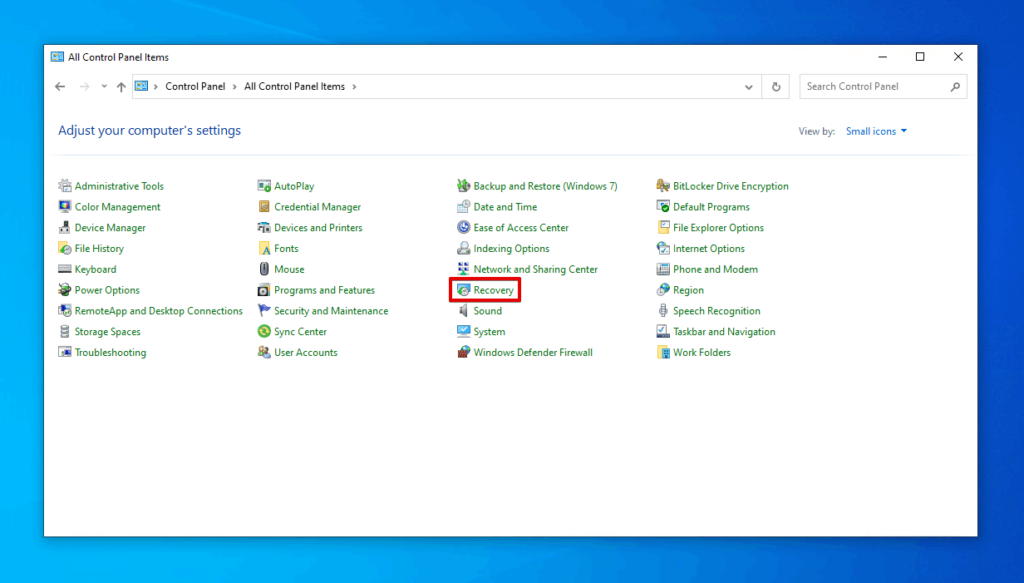Open Power Options
The height and width of the screenshot is (583, 1024).
click(x=105, y=290)
